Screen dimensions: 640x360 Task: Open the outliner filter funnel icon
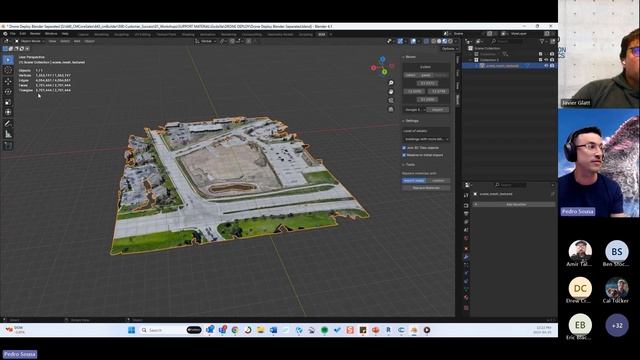click(542, 41)
